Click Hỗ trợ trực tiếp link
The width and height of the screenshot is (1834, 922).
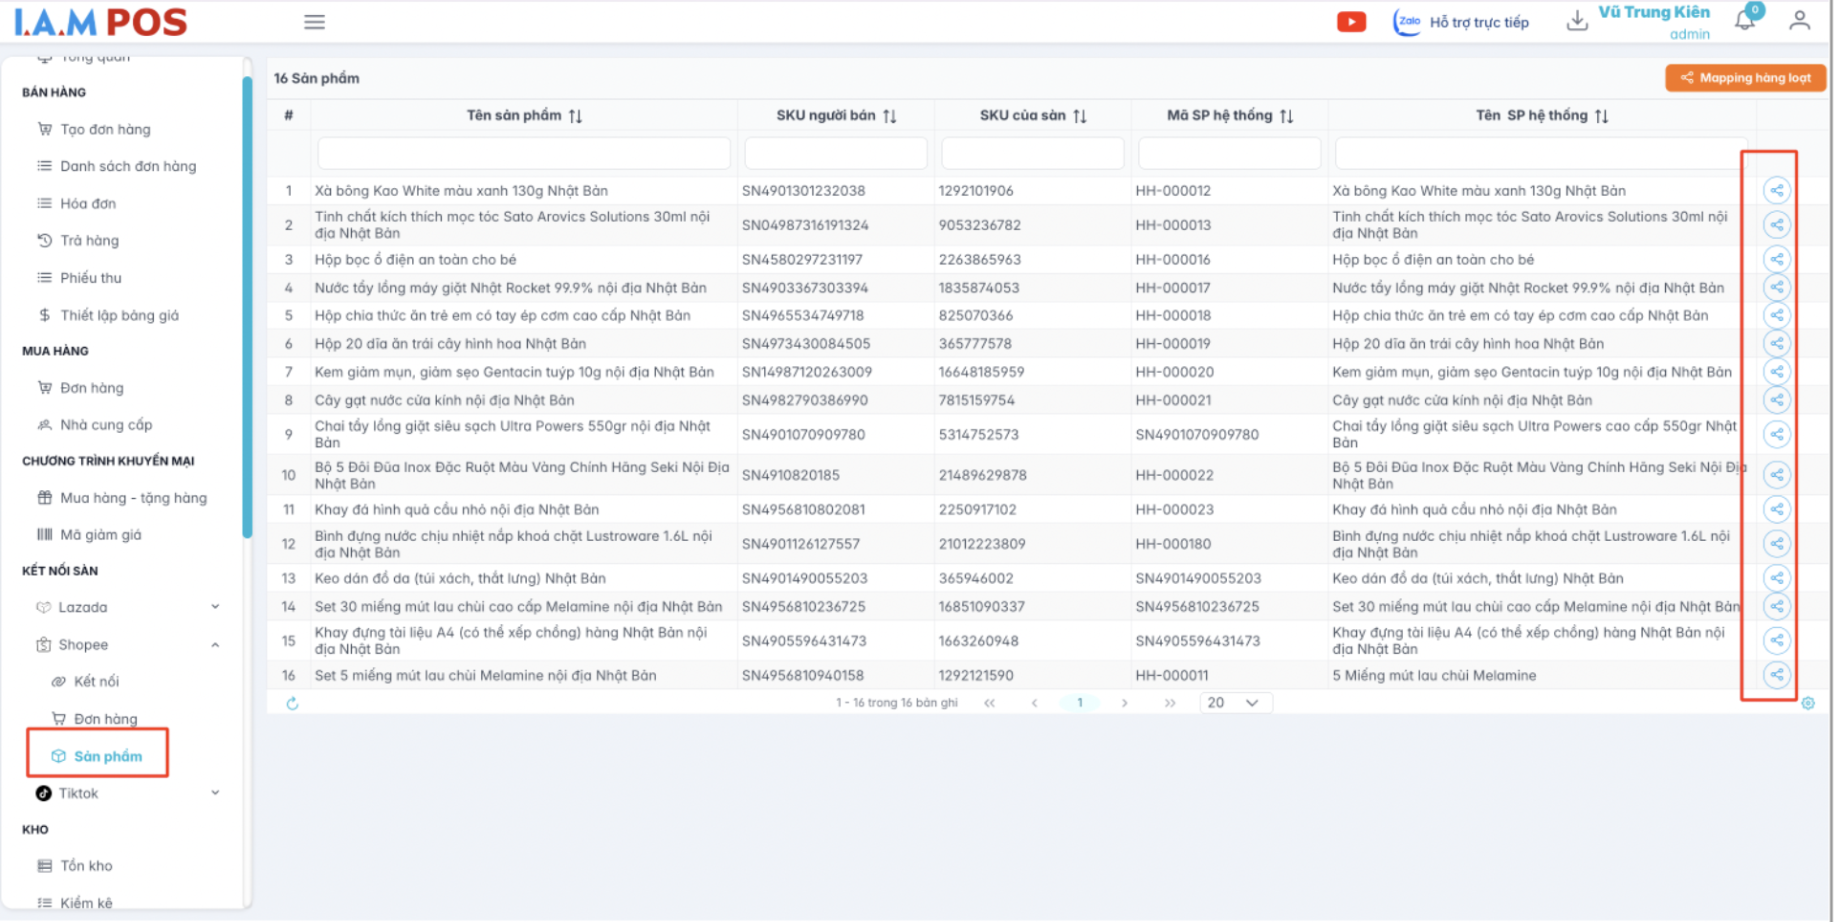pyautogui.click(x=1478, y=22)
